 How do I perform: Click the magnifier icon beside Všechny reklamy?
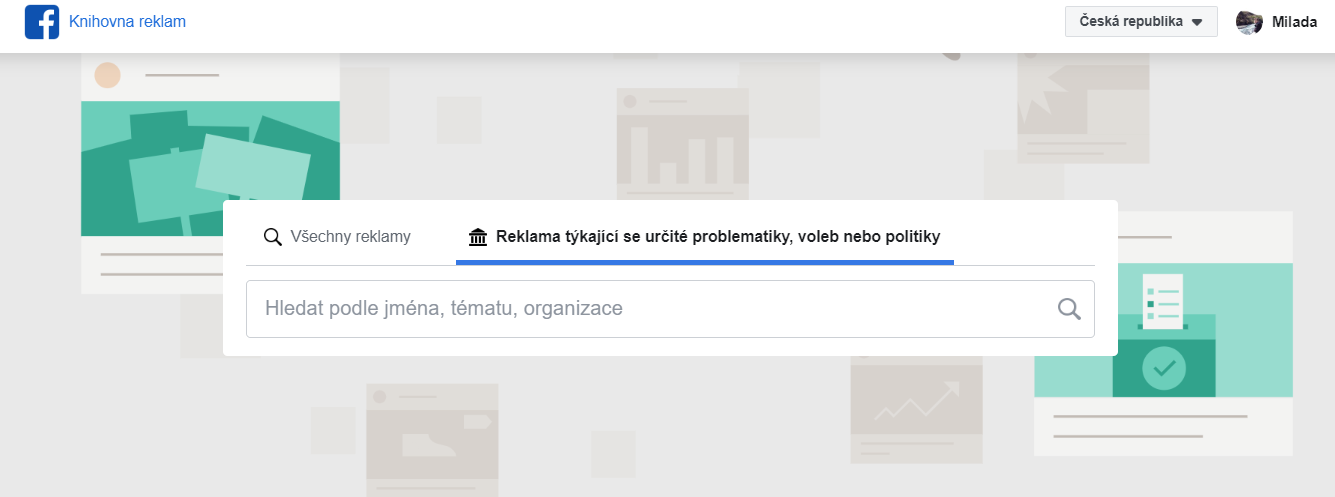click(x=272, y=238)
